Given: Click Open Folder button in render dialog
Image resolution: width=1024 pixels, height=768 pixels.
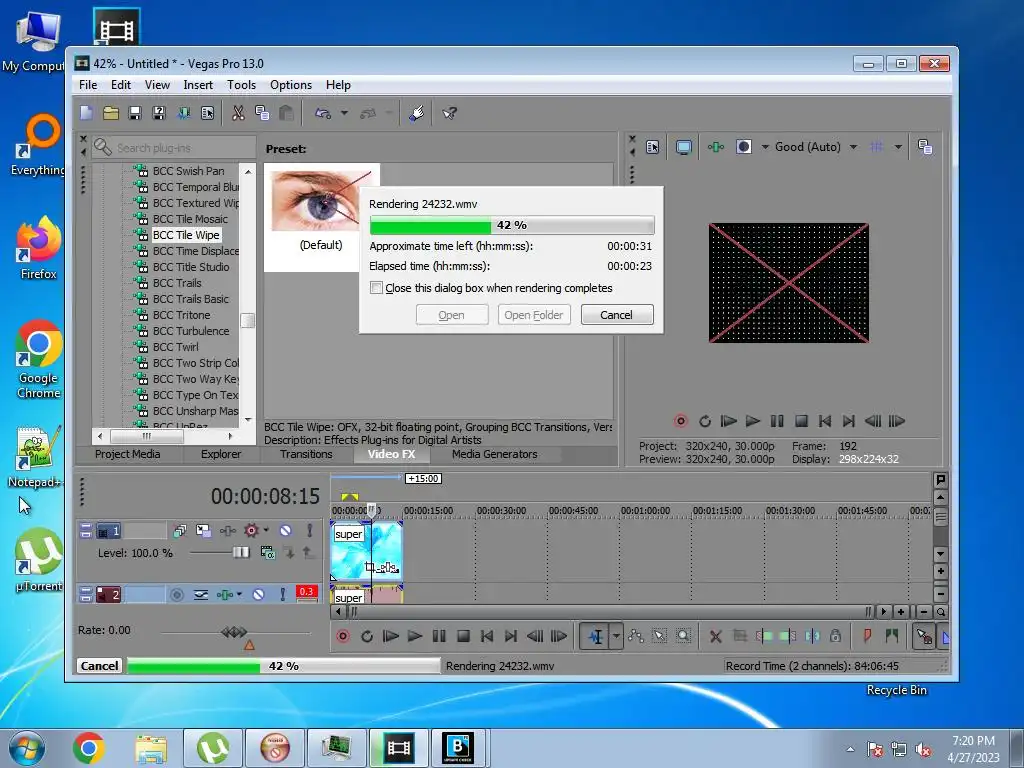Looking at the screenshot, I should pyautogui.click(x=534, y=315).
